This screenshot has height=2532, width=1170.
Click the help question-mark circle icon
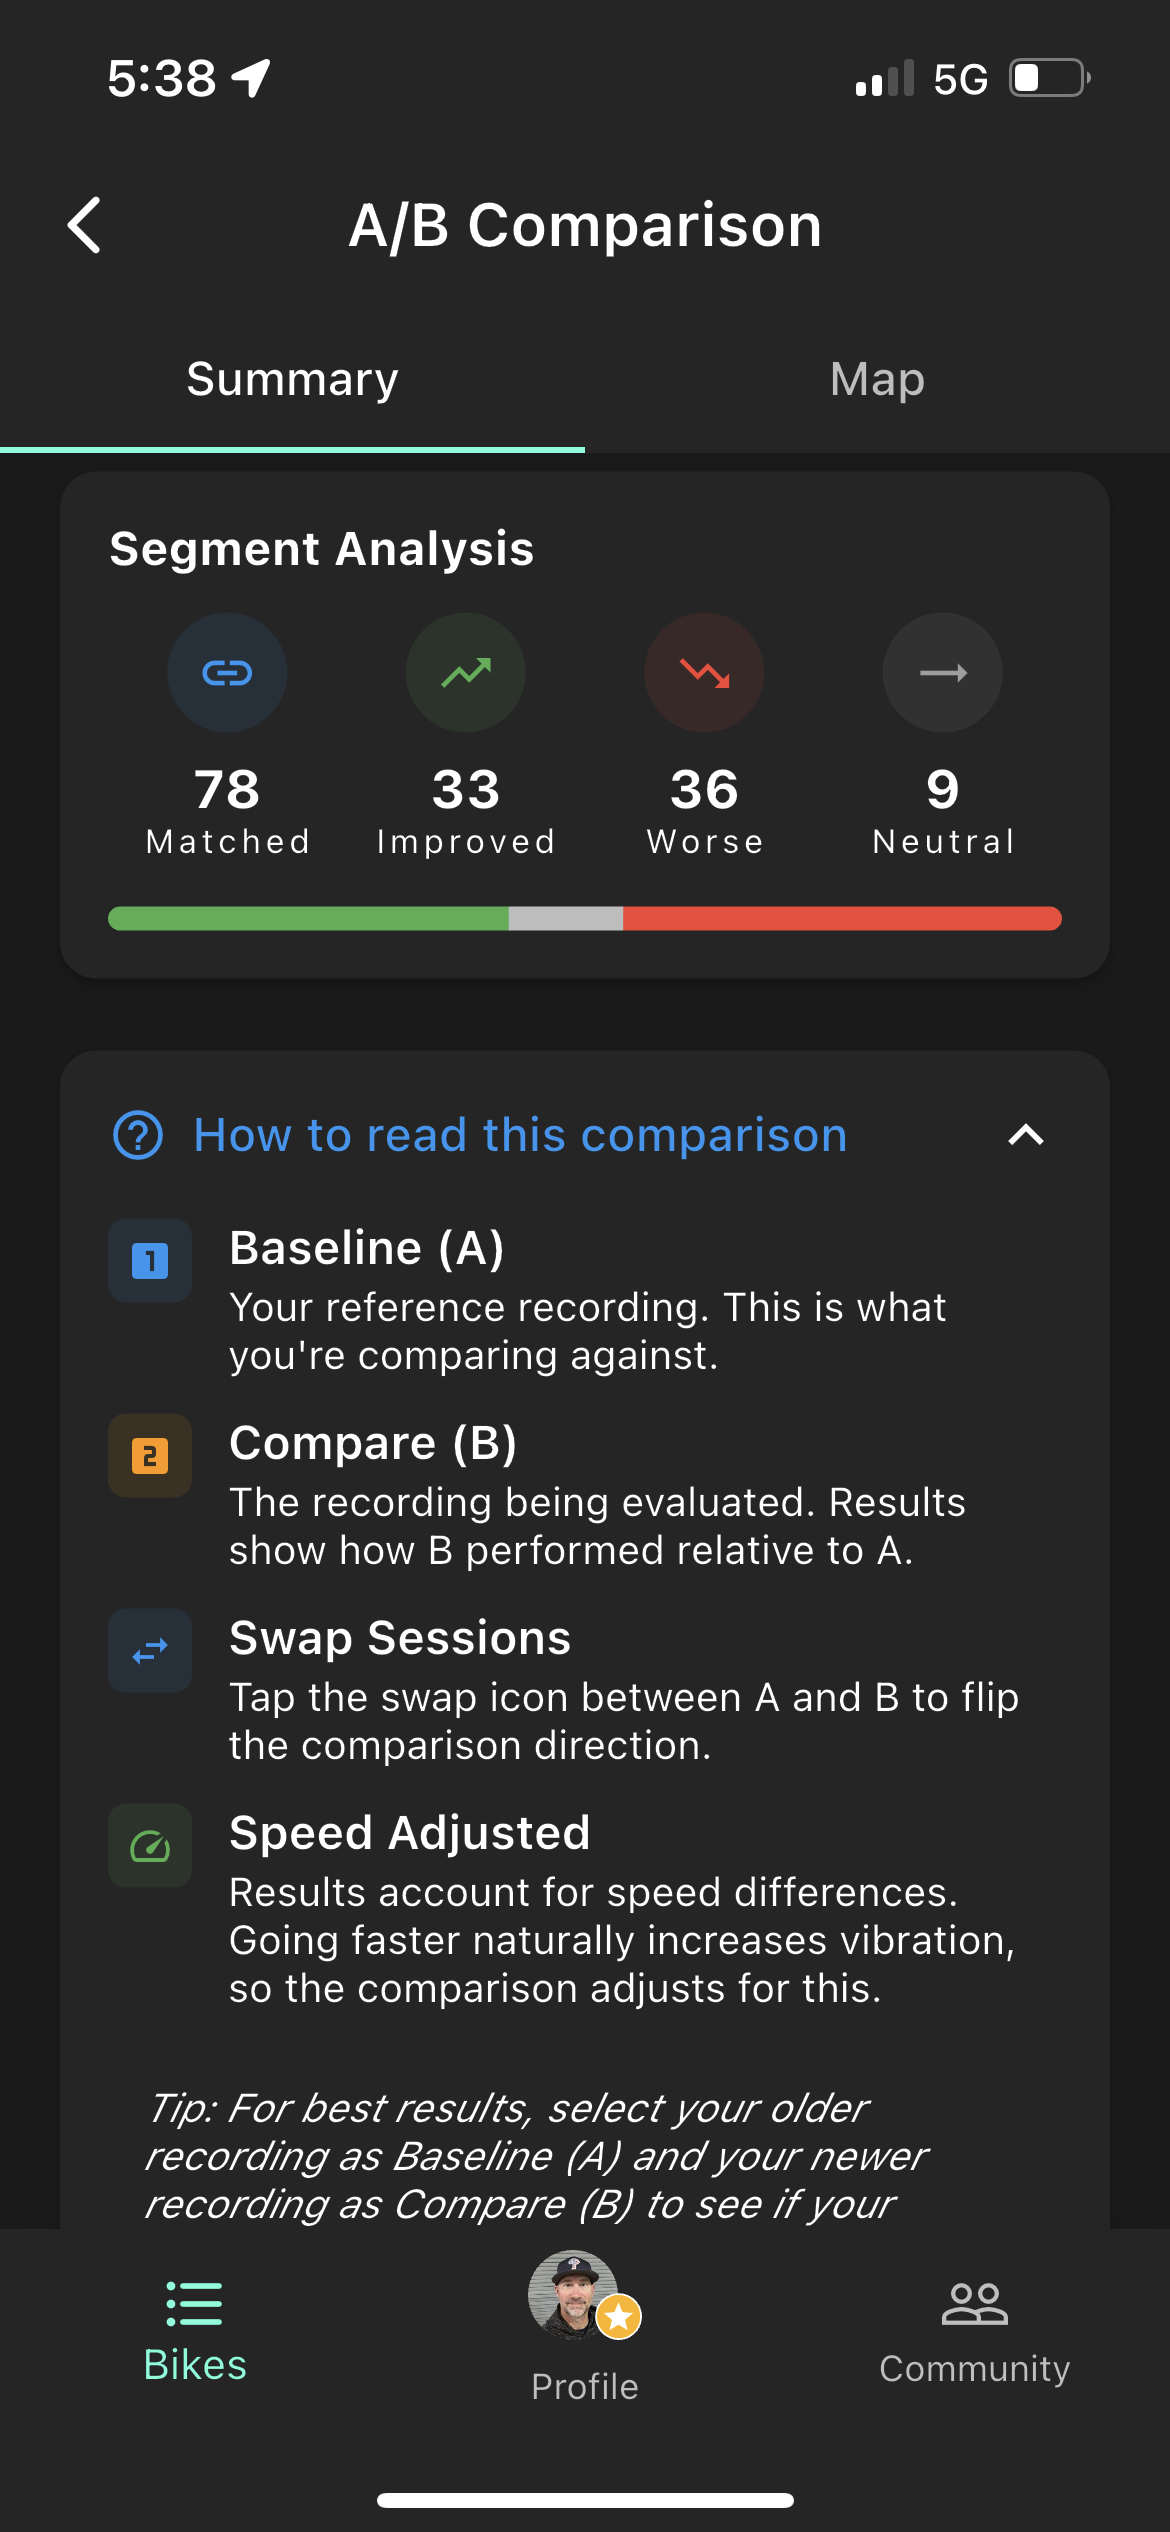[x=138, y=1134]
